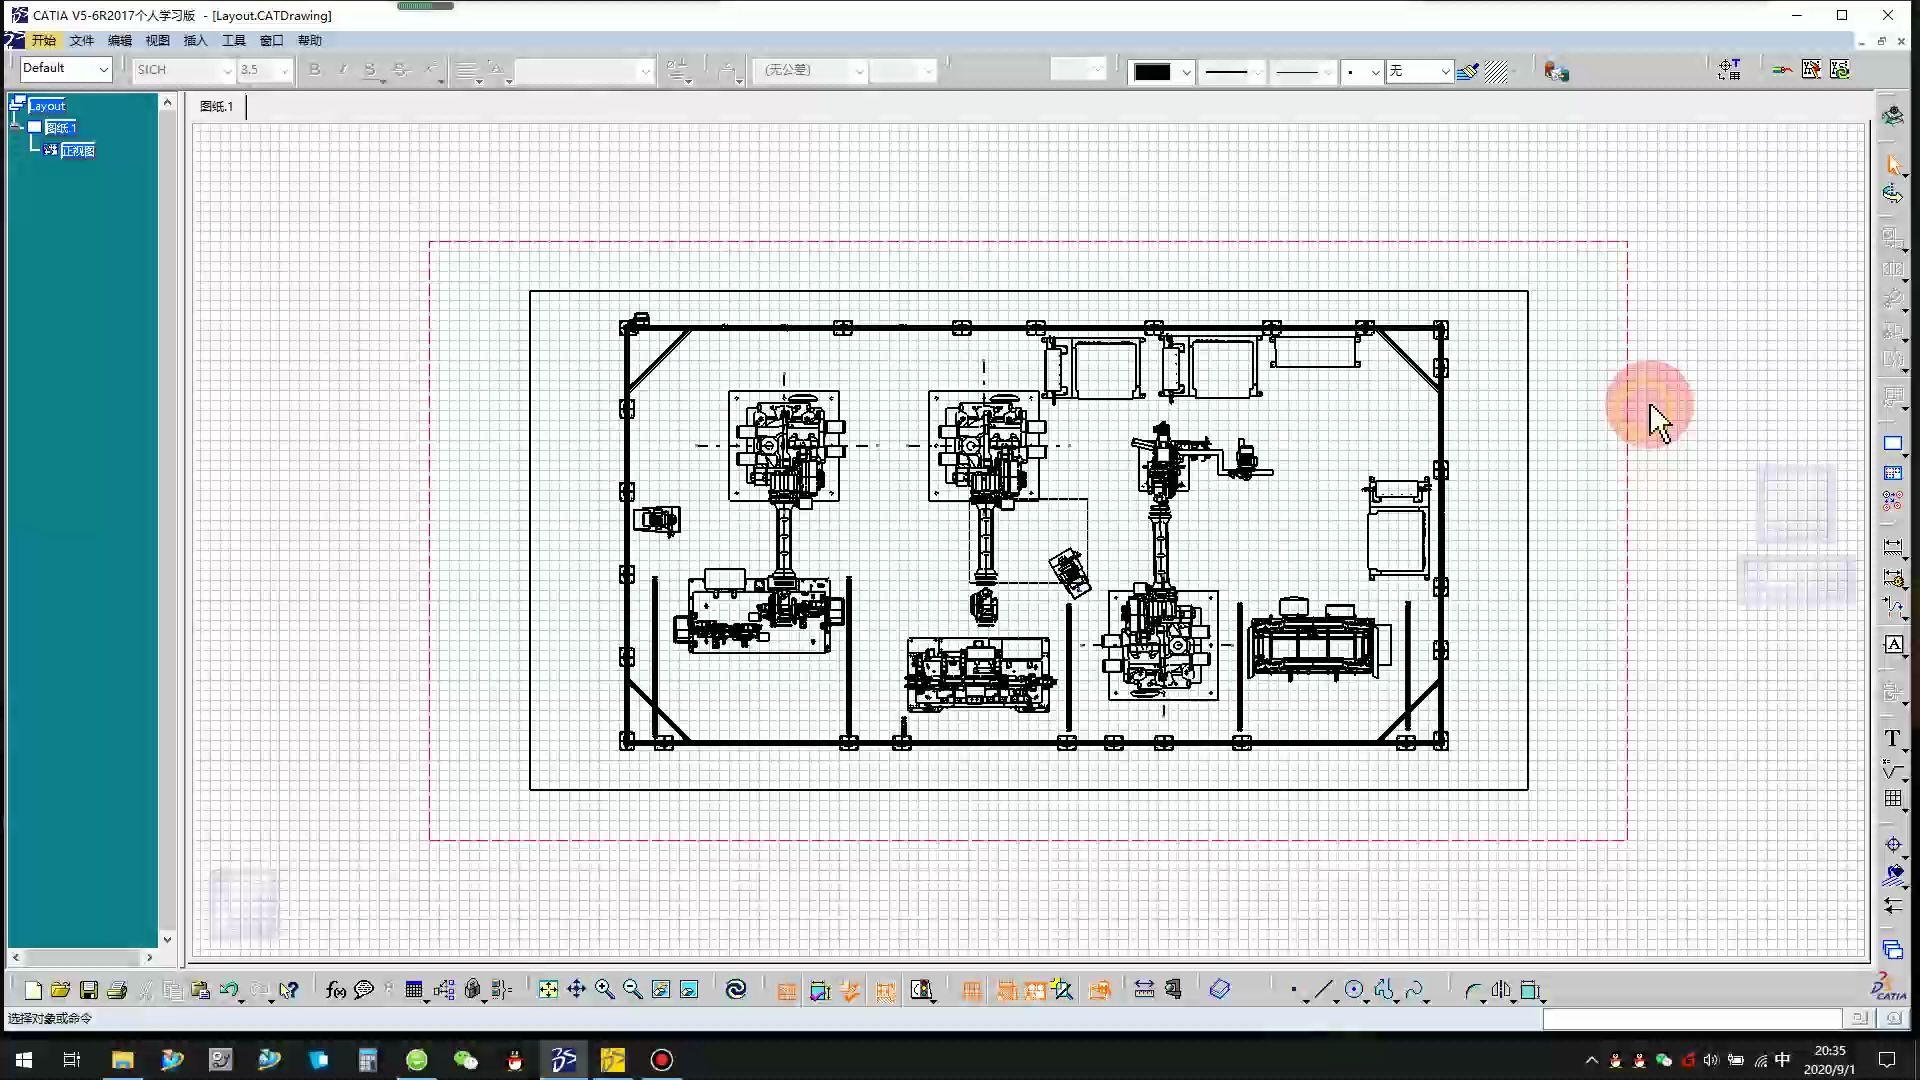Viewport: 1920px width, 1080px height.
Task: Toggle the hatching pattern button
Action: 1497,71
